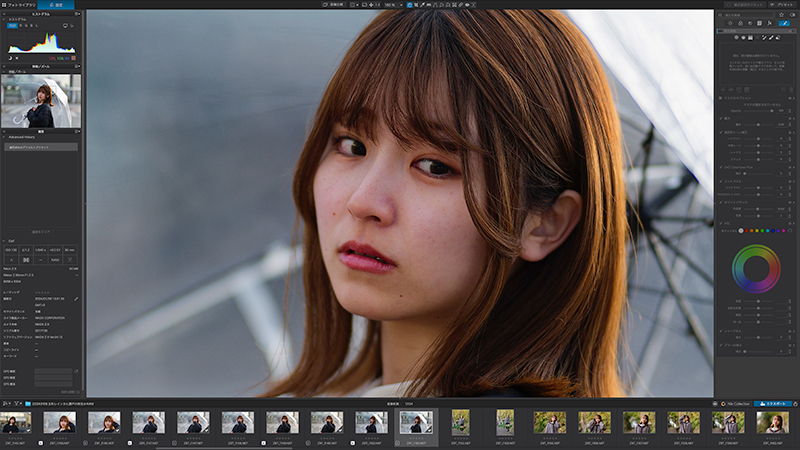Open the Histogram panel menu icon
The width and height of the screenshot is (800, 450).
(x=78, y=14)
